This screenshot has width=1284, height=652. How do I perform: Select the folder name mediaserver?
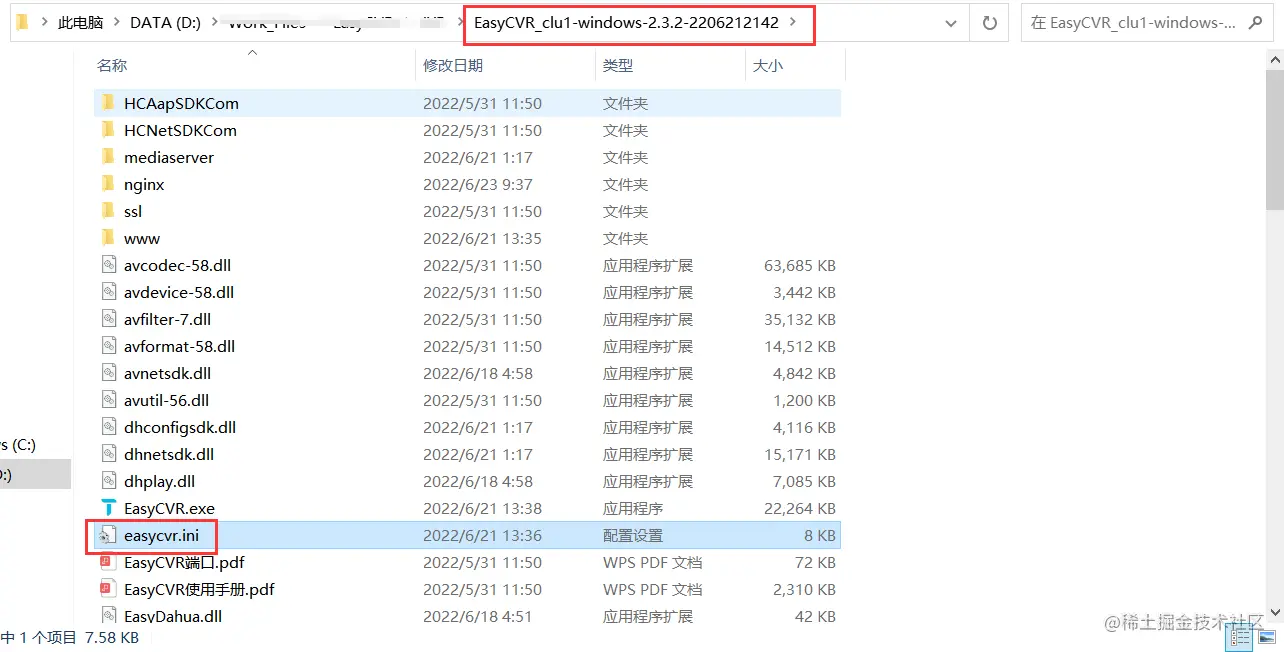tap(168, 157)
